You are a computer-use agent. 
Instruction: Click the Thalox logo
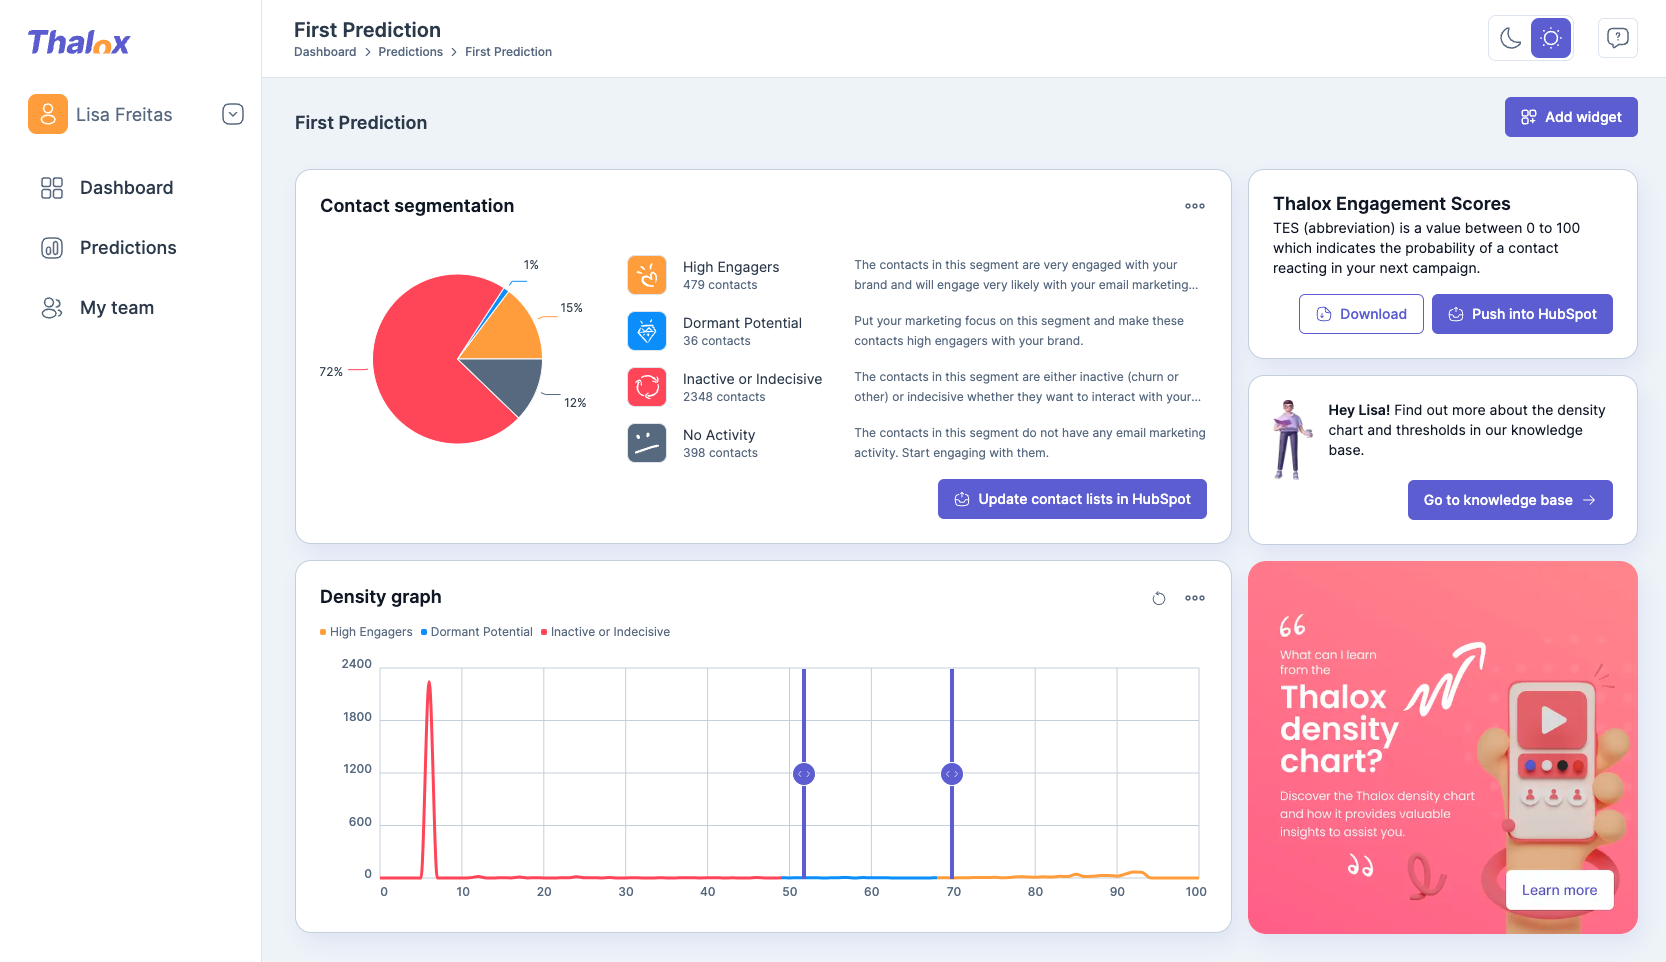(x=78, y=42)
